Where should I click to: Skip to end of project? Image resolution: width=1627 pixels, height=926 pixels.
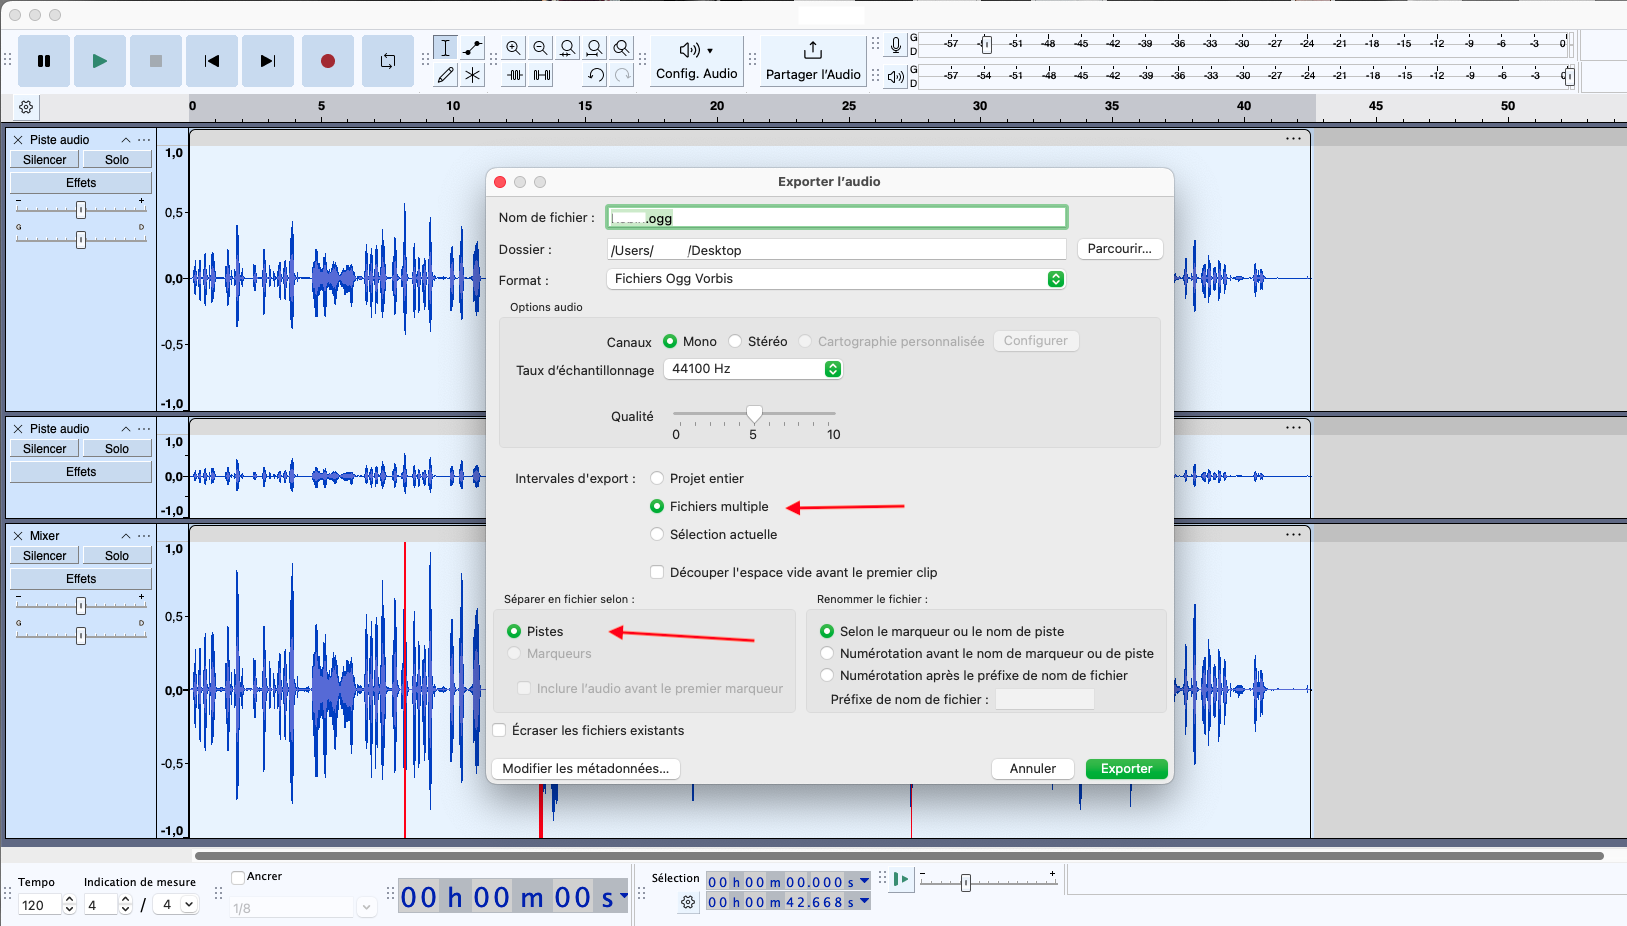(267, 61)
